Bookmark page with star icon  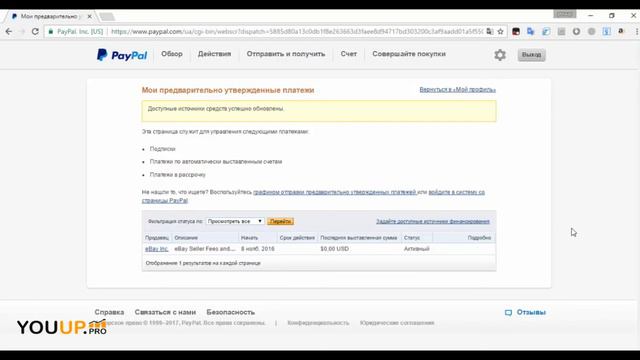500,31
